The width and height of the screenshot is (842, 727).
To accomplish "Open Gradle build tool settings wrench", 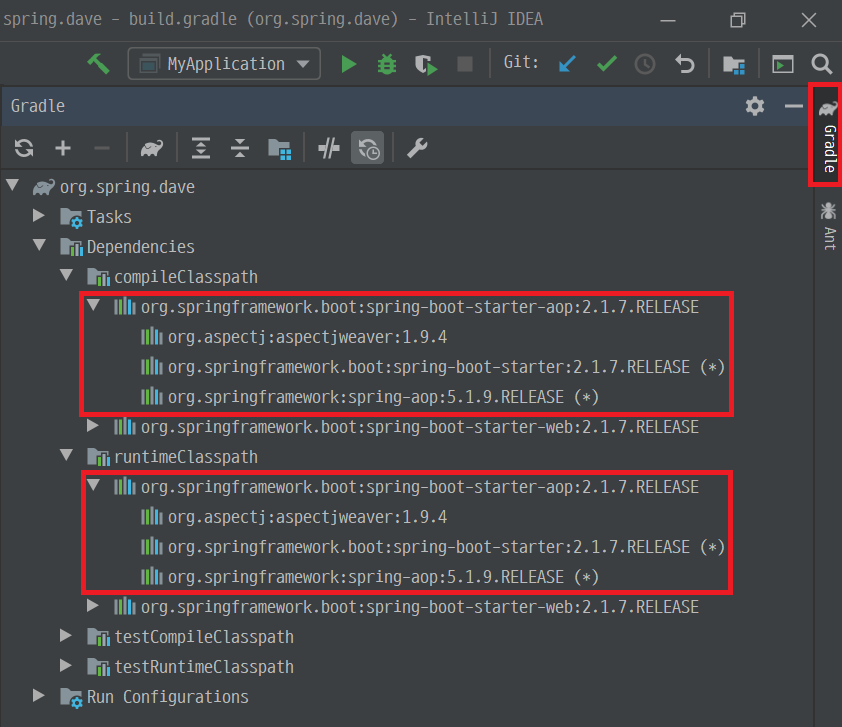I will pos(417,148).
